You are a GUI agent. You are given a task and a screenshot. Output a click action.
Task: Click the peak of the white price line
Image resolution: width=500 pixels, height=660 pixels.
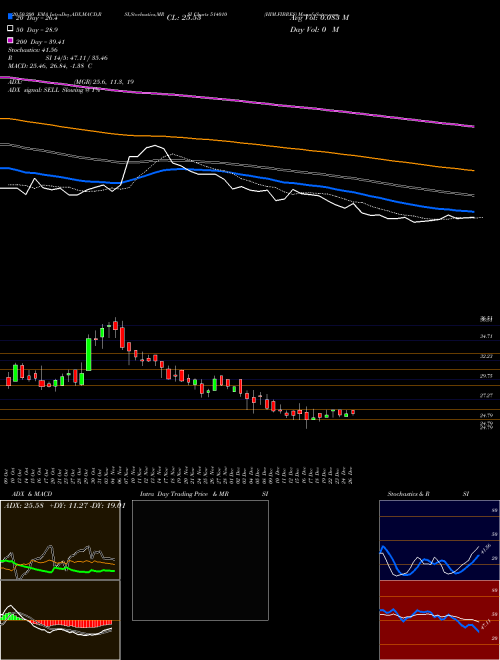click(155, 146)
